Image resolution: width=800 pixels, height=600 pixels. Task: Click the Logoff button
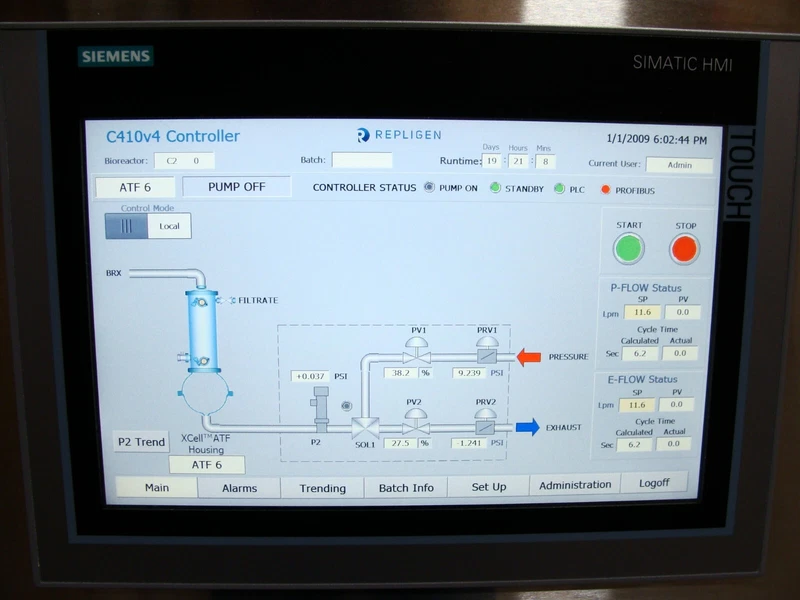654,484
